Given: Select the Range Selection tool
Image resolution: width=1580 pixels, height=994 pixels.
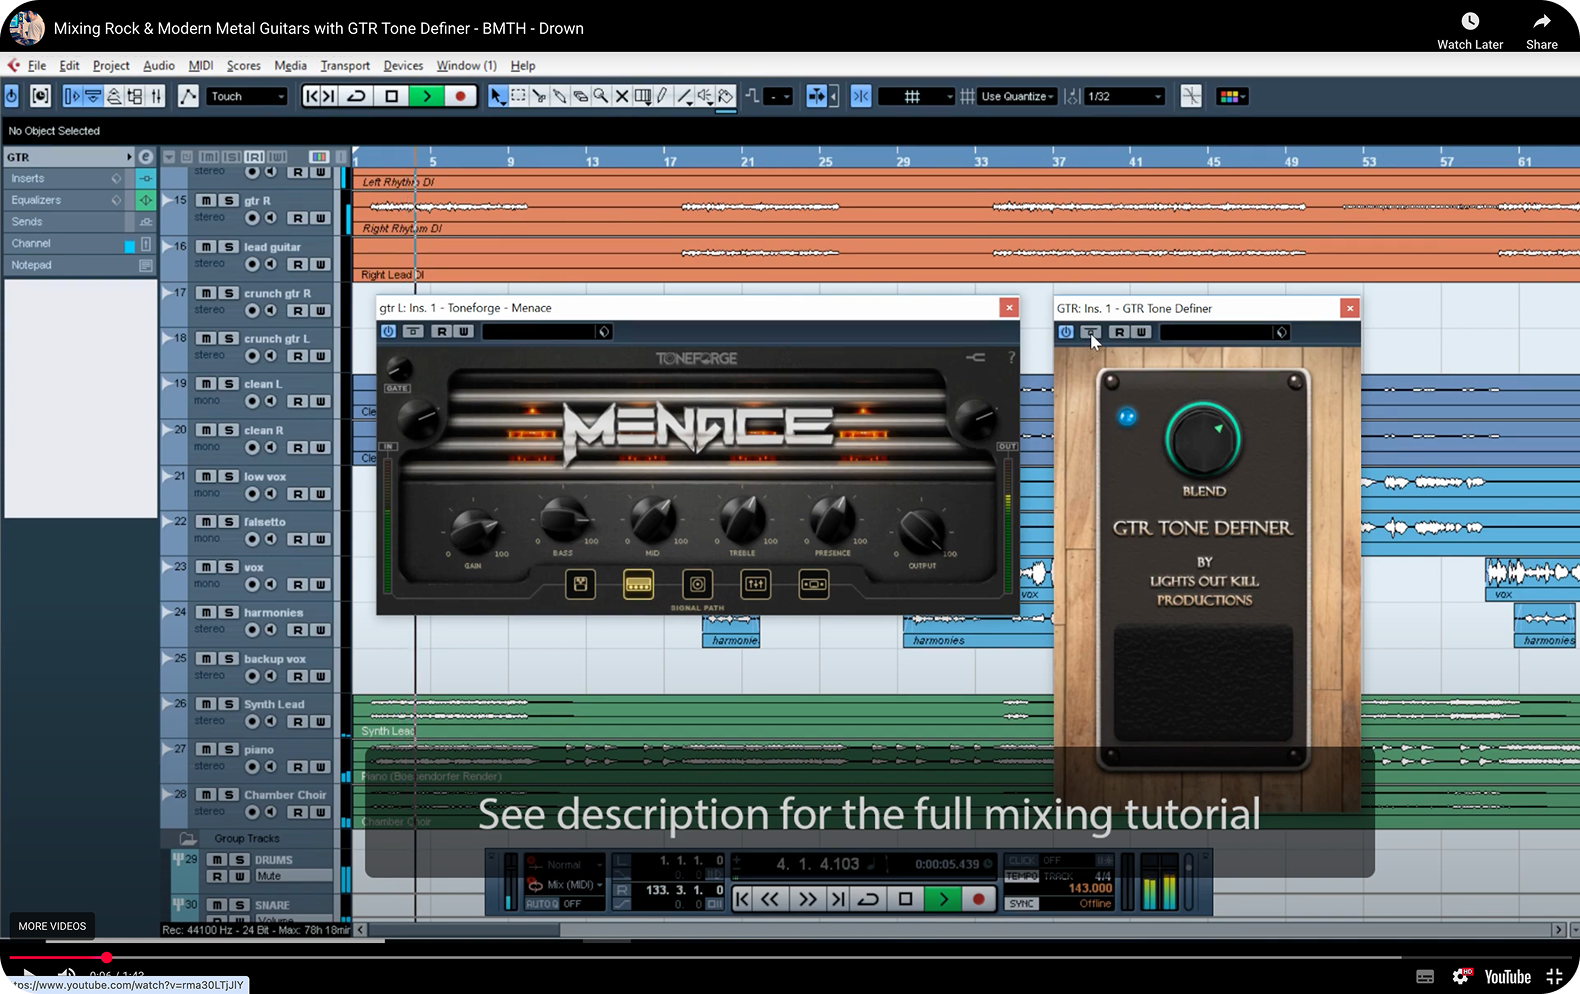Looking at the screenshot, I should 518,96.
